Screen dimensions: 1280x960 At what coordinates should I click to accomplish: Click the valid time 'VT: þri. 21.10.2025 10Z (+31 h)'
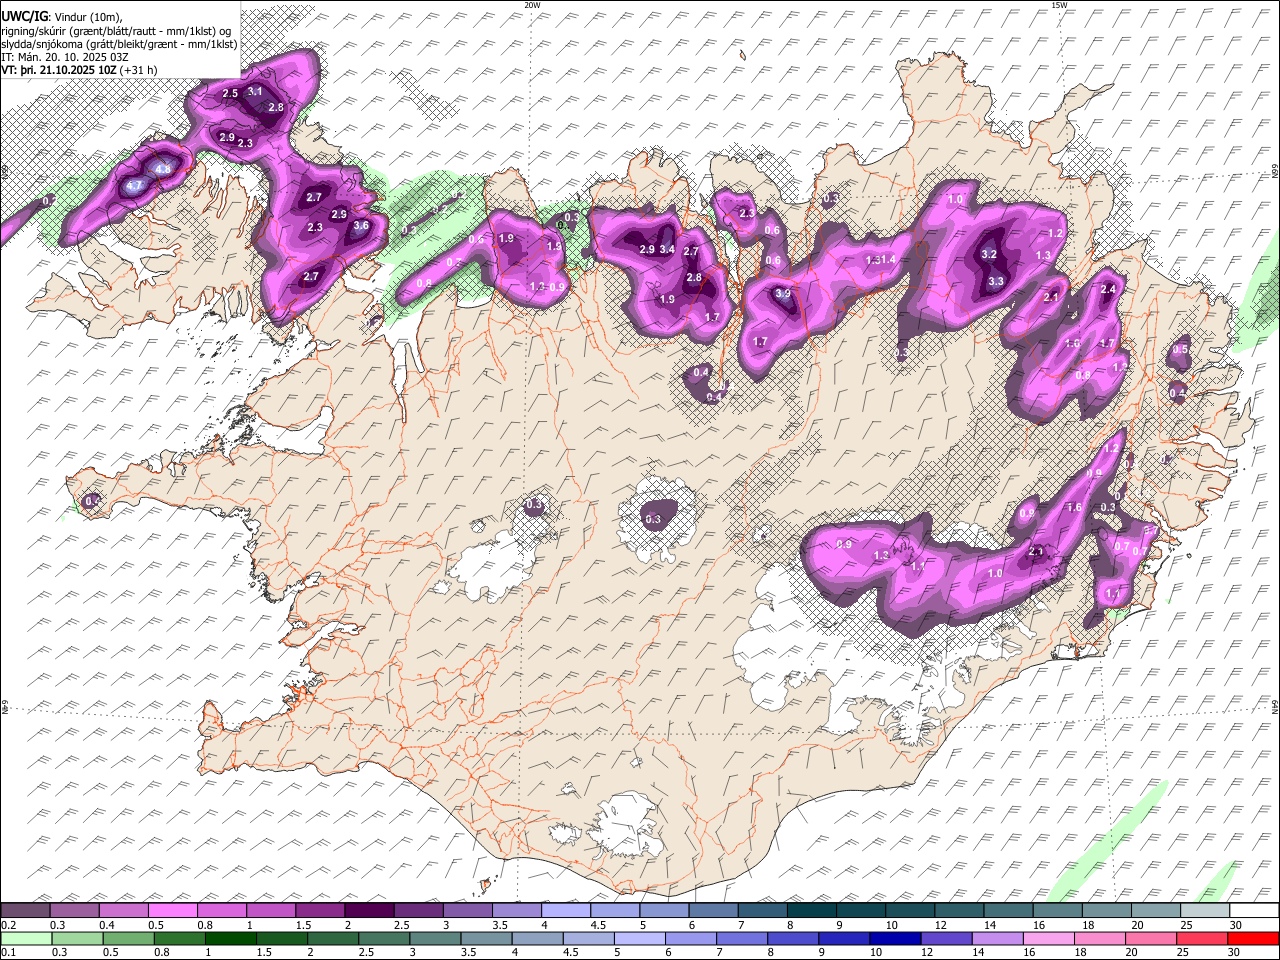[79, 70]
